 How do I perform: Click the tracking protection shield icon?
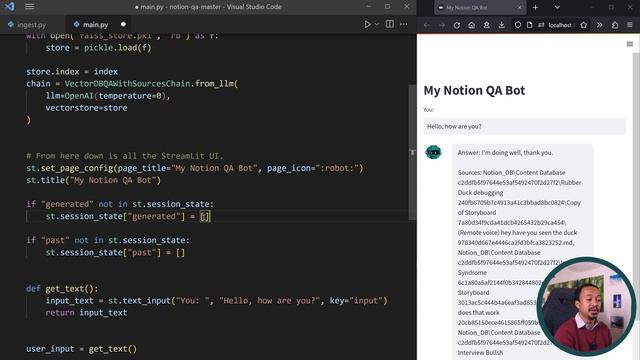click(518, 25)
